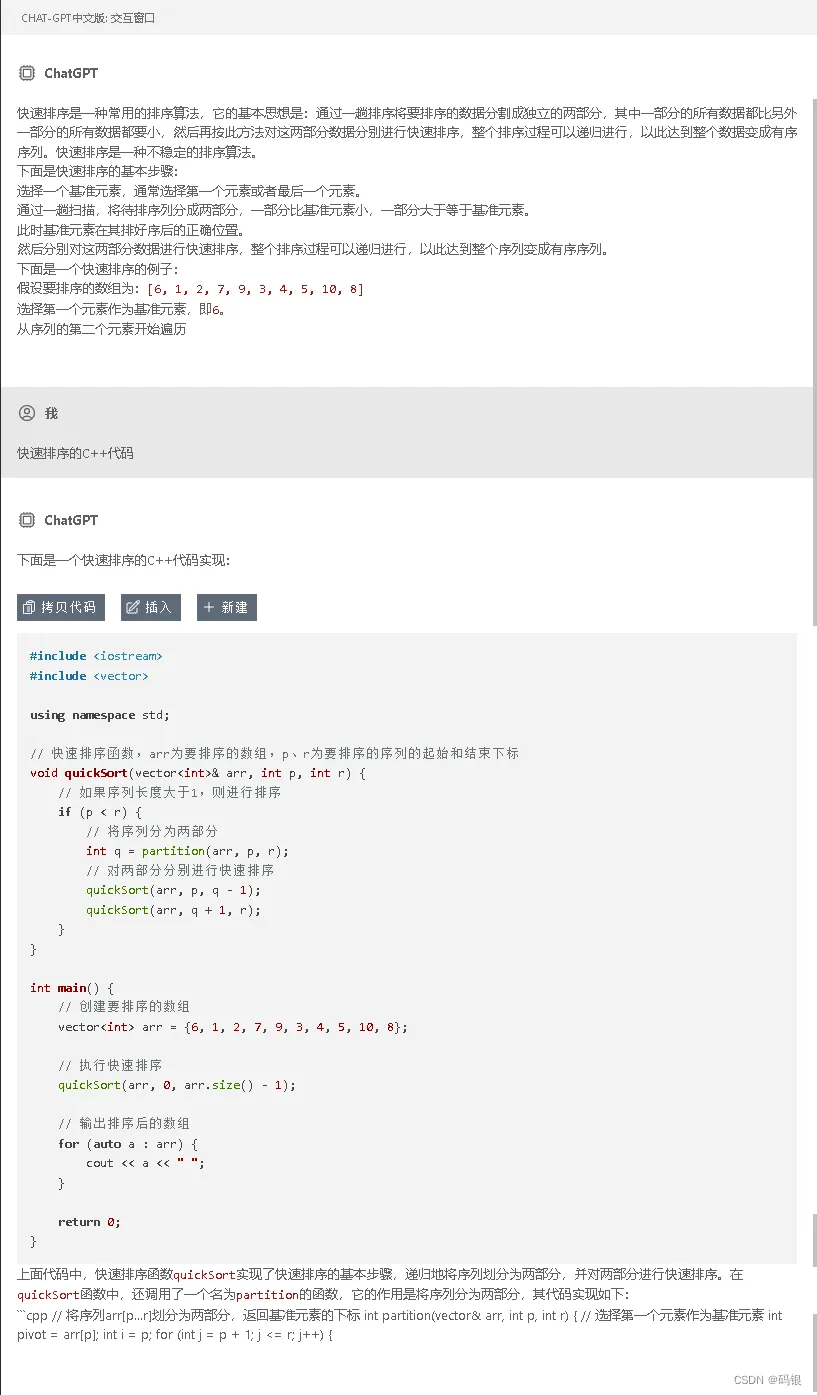Click the 下面是一个快速排序的C++代码实现 text line
Image resolution: width=817 pixels, height=1395 pixels.
pos(124,560)
